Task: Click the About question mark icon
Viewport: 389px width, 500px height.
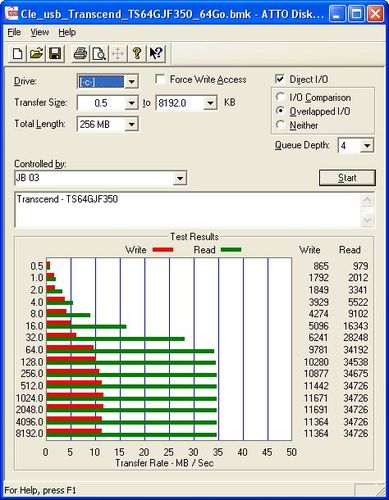Action: [137, 53]
